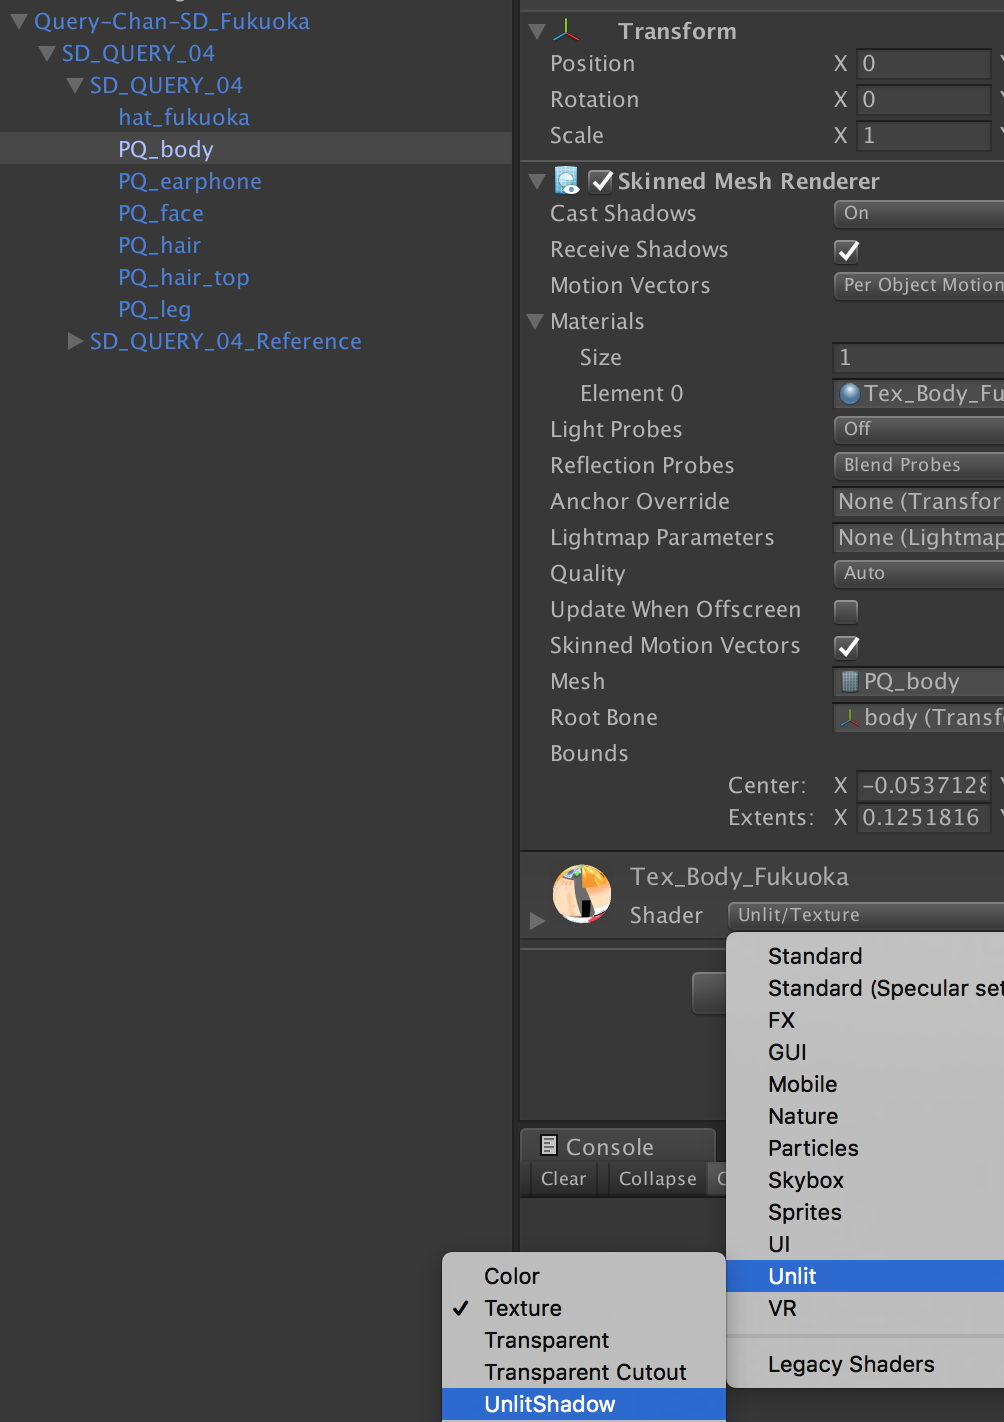Viewport: 1004px width, 1422px height.
Task: Toggle Skinned Motion Vectors off
Action: click(846, 646)
